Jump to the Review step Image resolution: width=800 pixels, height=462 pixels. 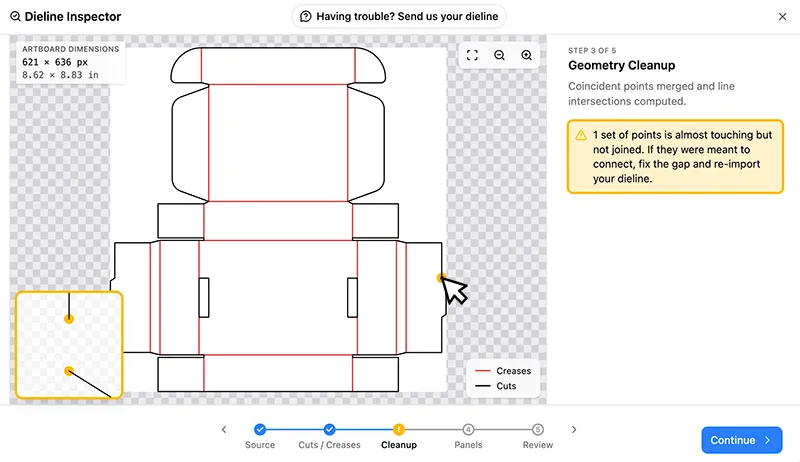pos(537,429)
